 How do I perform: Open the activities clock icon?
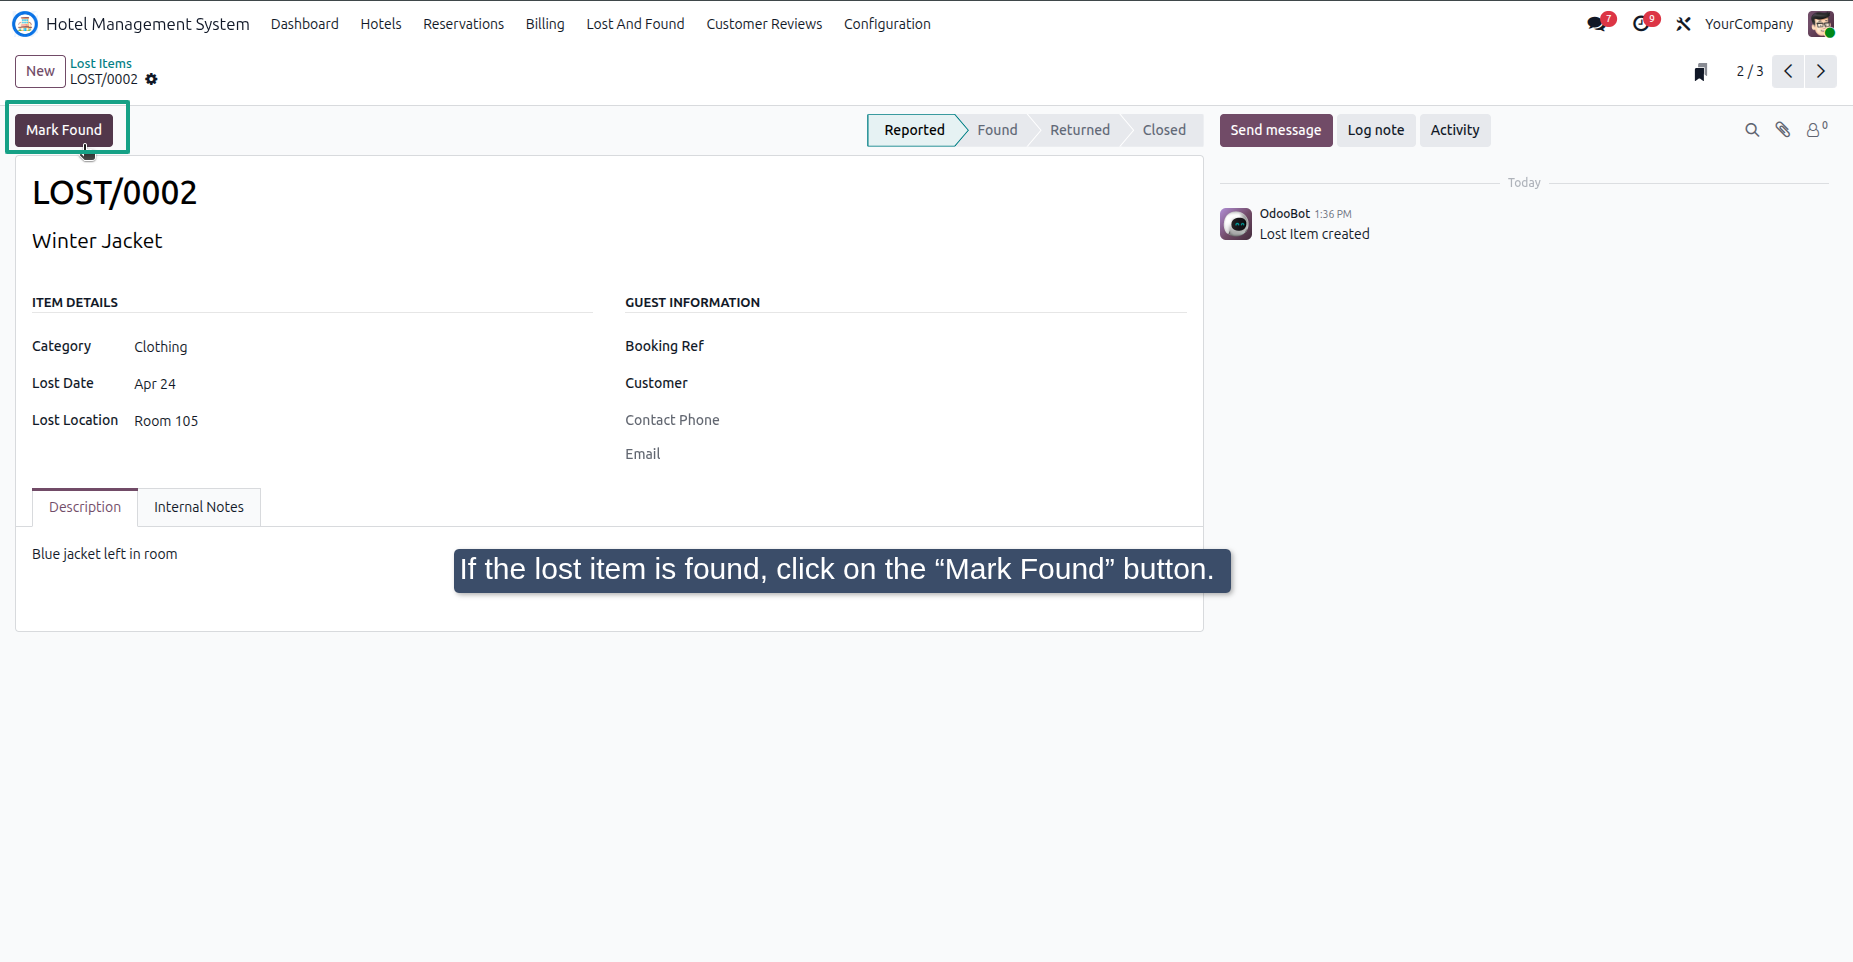(1641, 24)
